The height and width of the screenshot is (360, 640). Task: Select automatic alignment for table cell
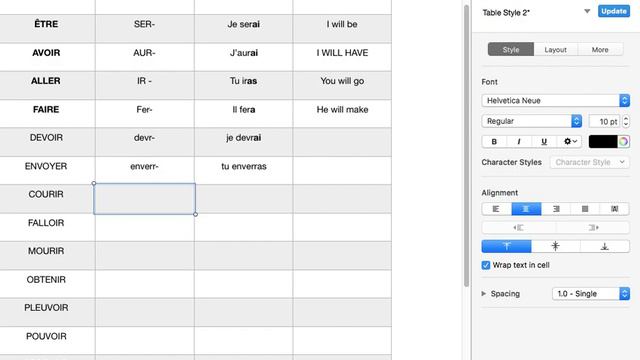(615, 209)
